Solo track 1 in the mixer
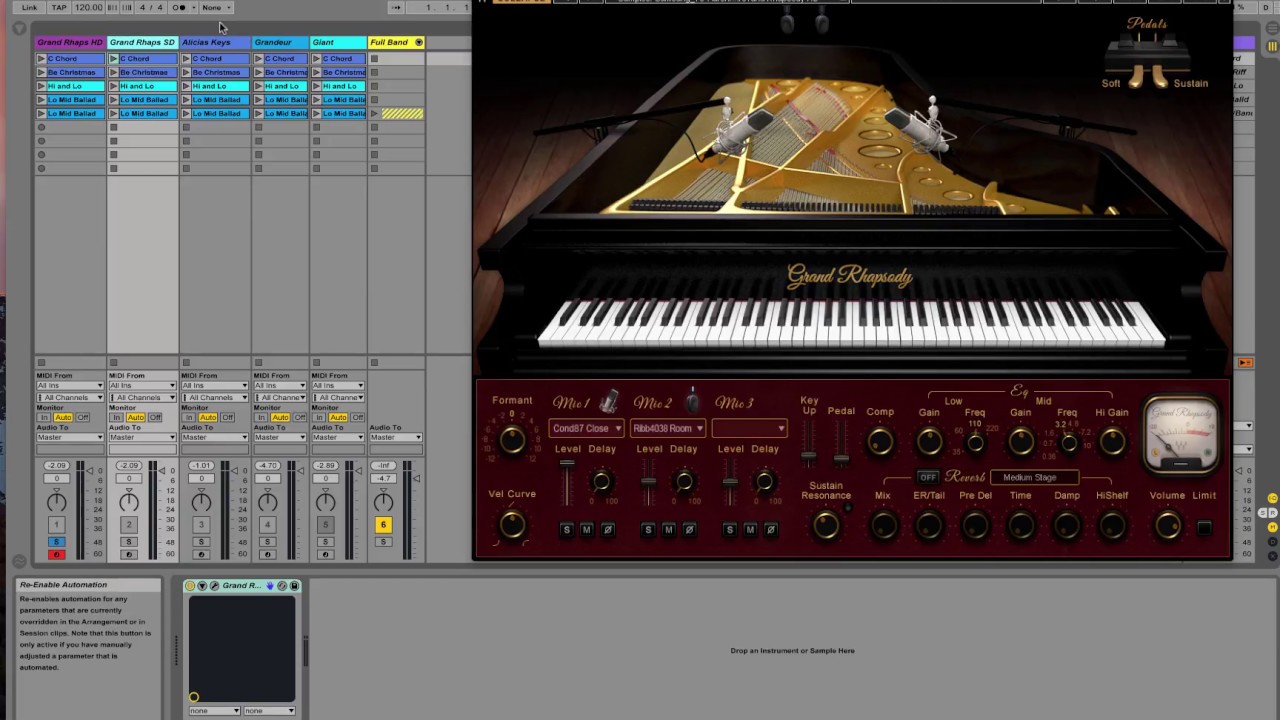The image size is (1280, 720). pos(56,542)
